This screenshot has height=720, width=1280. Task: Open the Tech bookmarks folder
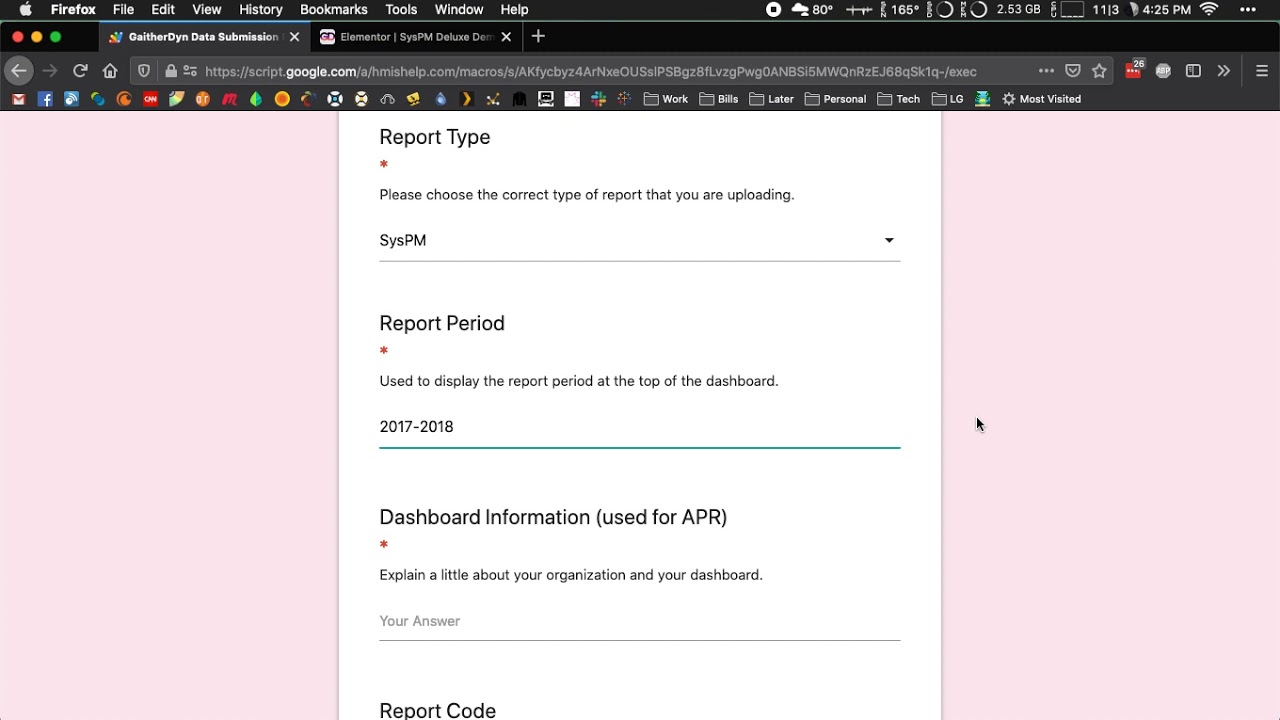899,99
